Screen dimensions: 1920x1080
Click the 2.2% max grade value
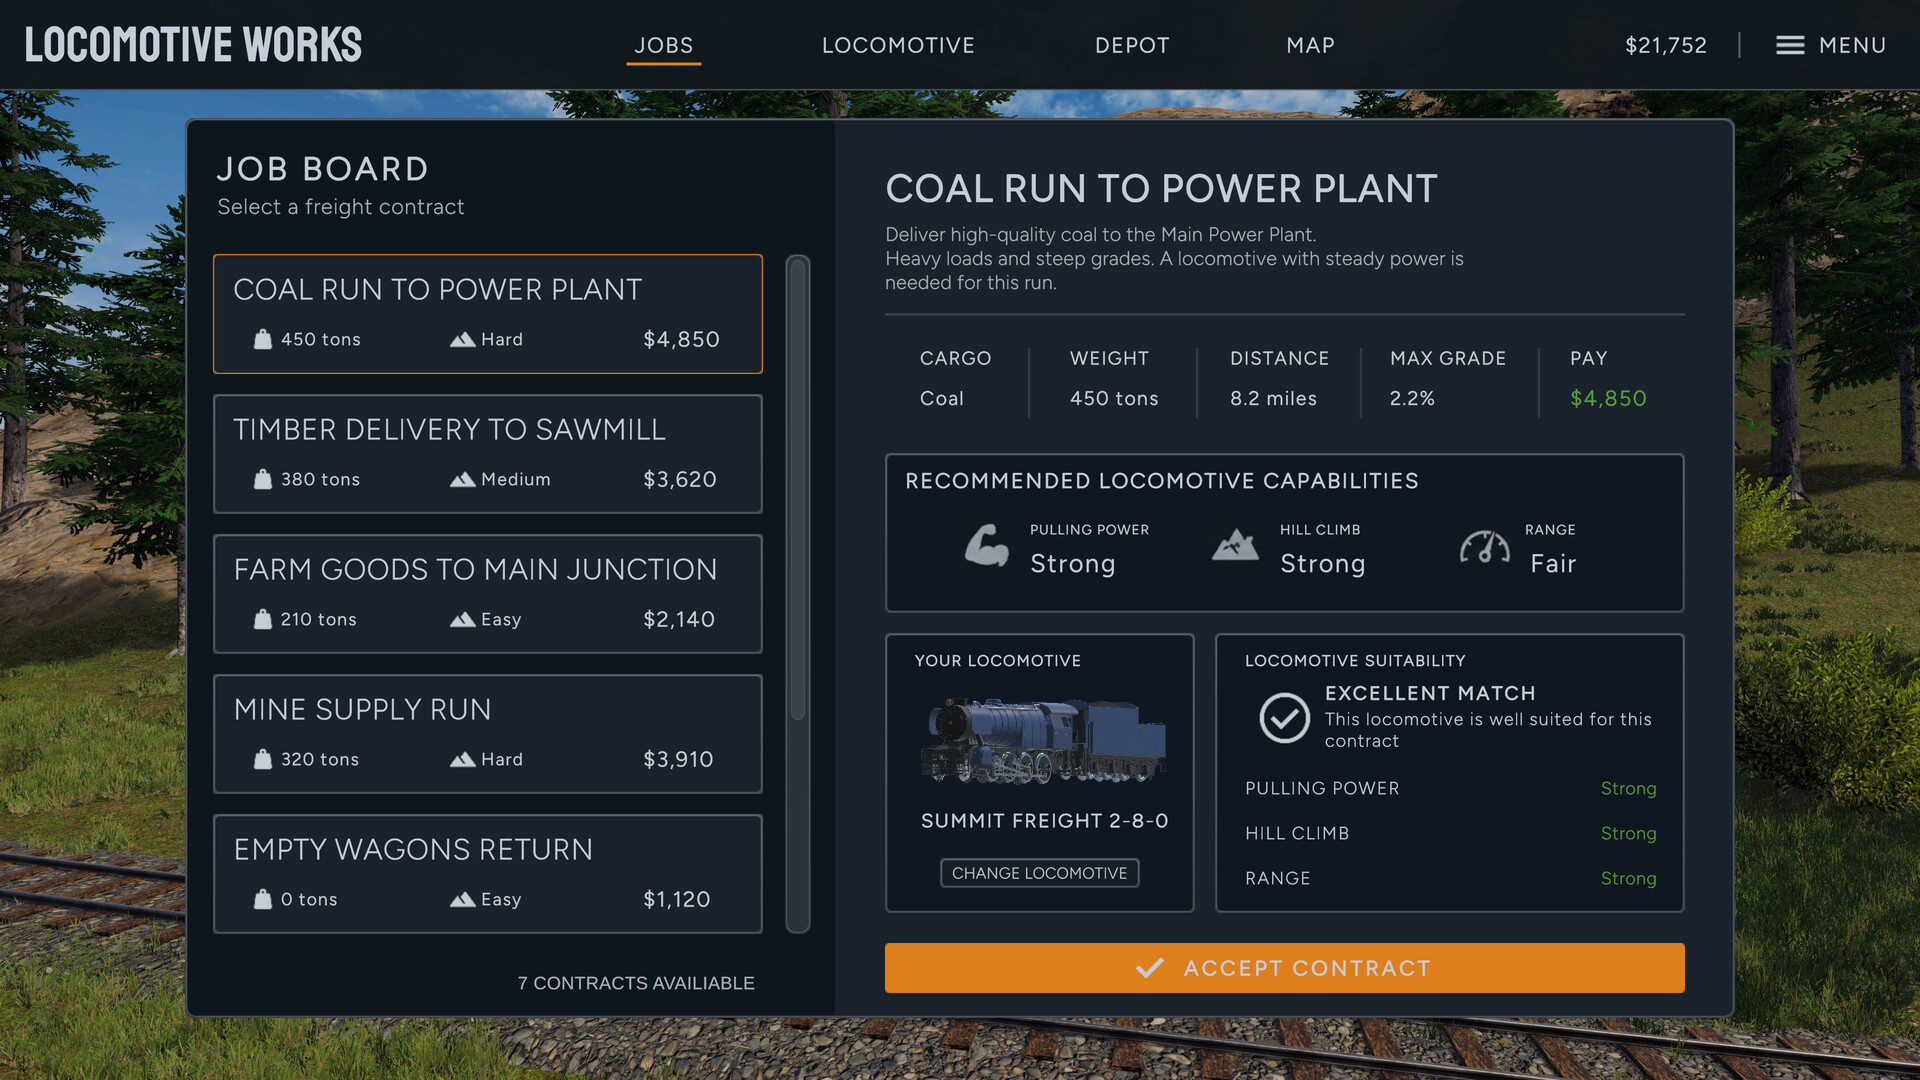[x=1412, y=398]
